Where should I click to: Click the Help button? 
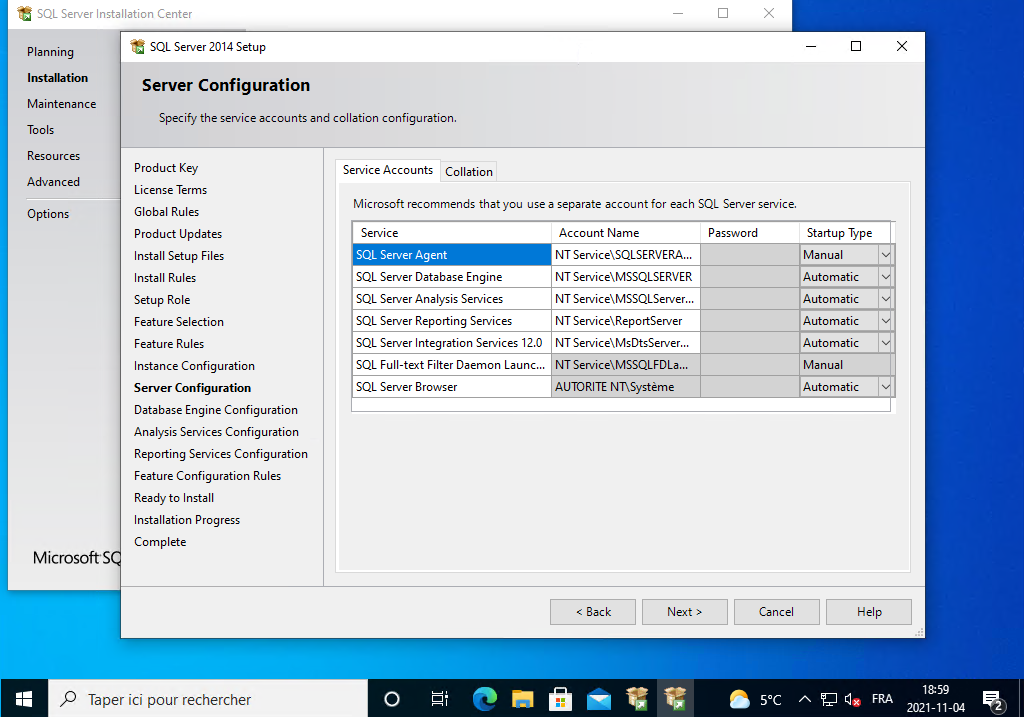(869, 612)
